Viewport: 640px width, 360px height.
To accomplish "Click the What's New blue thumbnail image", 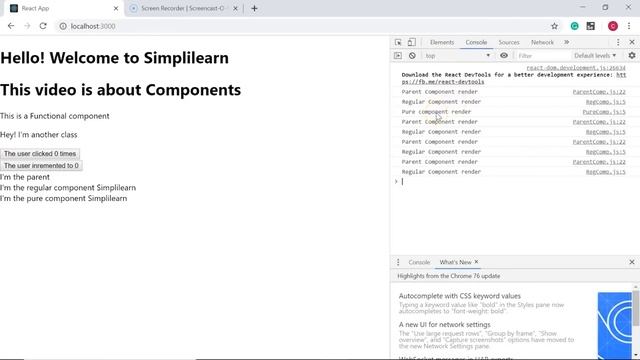I will (x=615, y=326).
